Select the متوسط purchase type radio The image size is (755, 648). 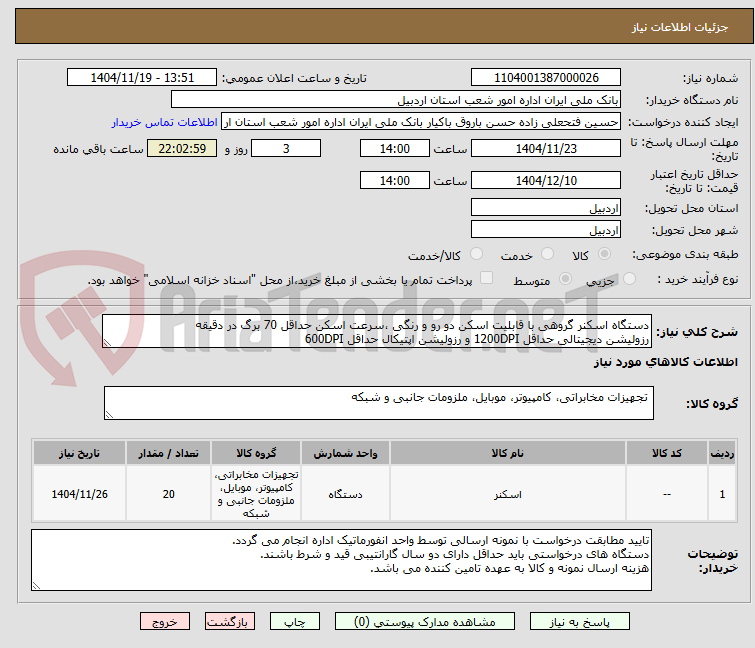coord(565,279)
